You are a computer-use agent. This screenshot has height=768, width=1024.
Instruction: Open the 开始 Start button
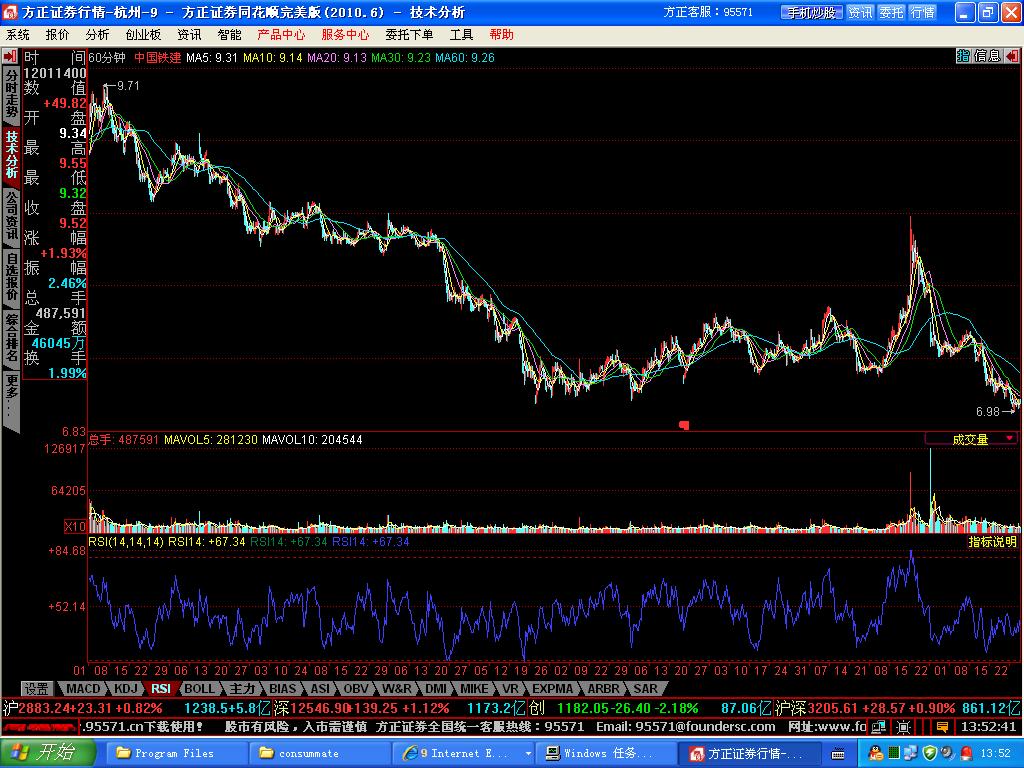click(46, 753)
